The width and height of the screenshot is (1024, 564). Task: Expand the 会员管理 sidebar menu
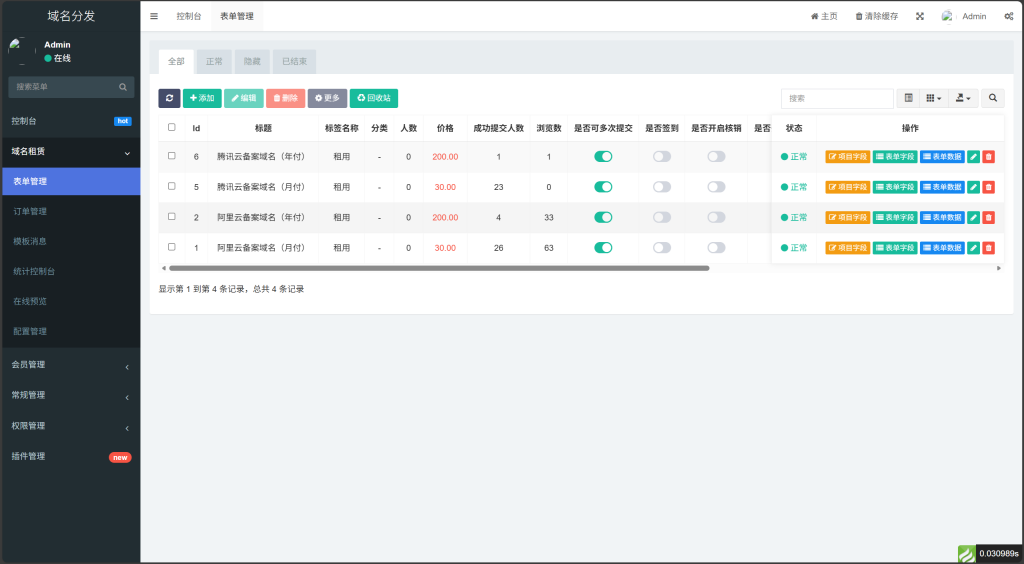tap(70, 365)
